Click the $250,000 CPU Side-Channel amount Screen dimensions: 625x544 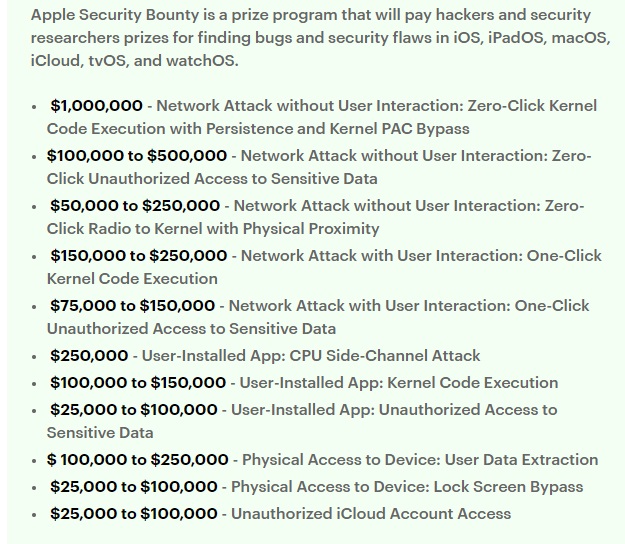(89, 355)
